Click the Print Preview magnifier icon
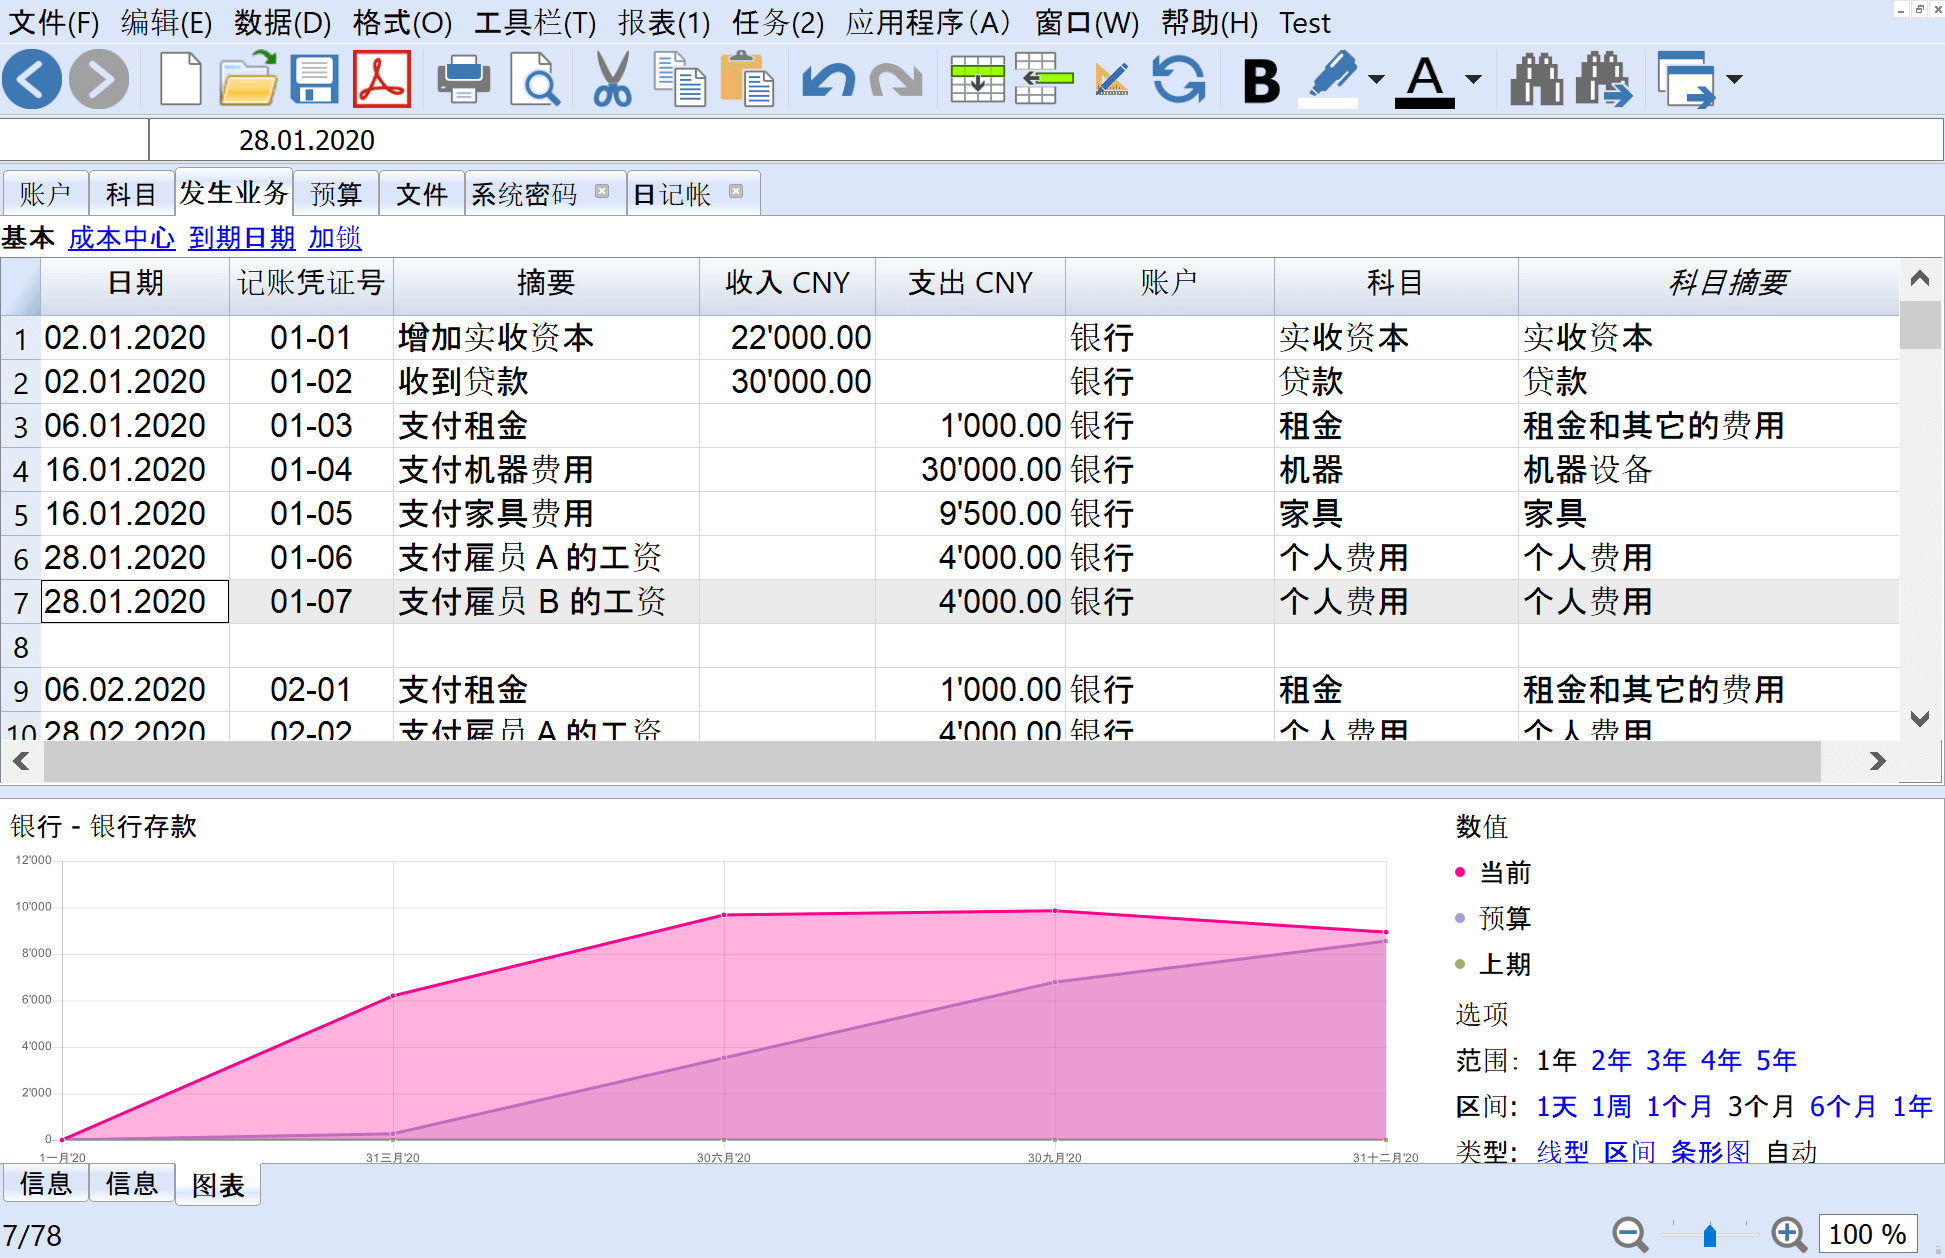 click(x=534, y=79)
